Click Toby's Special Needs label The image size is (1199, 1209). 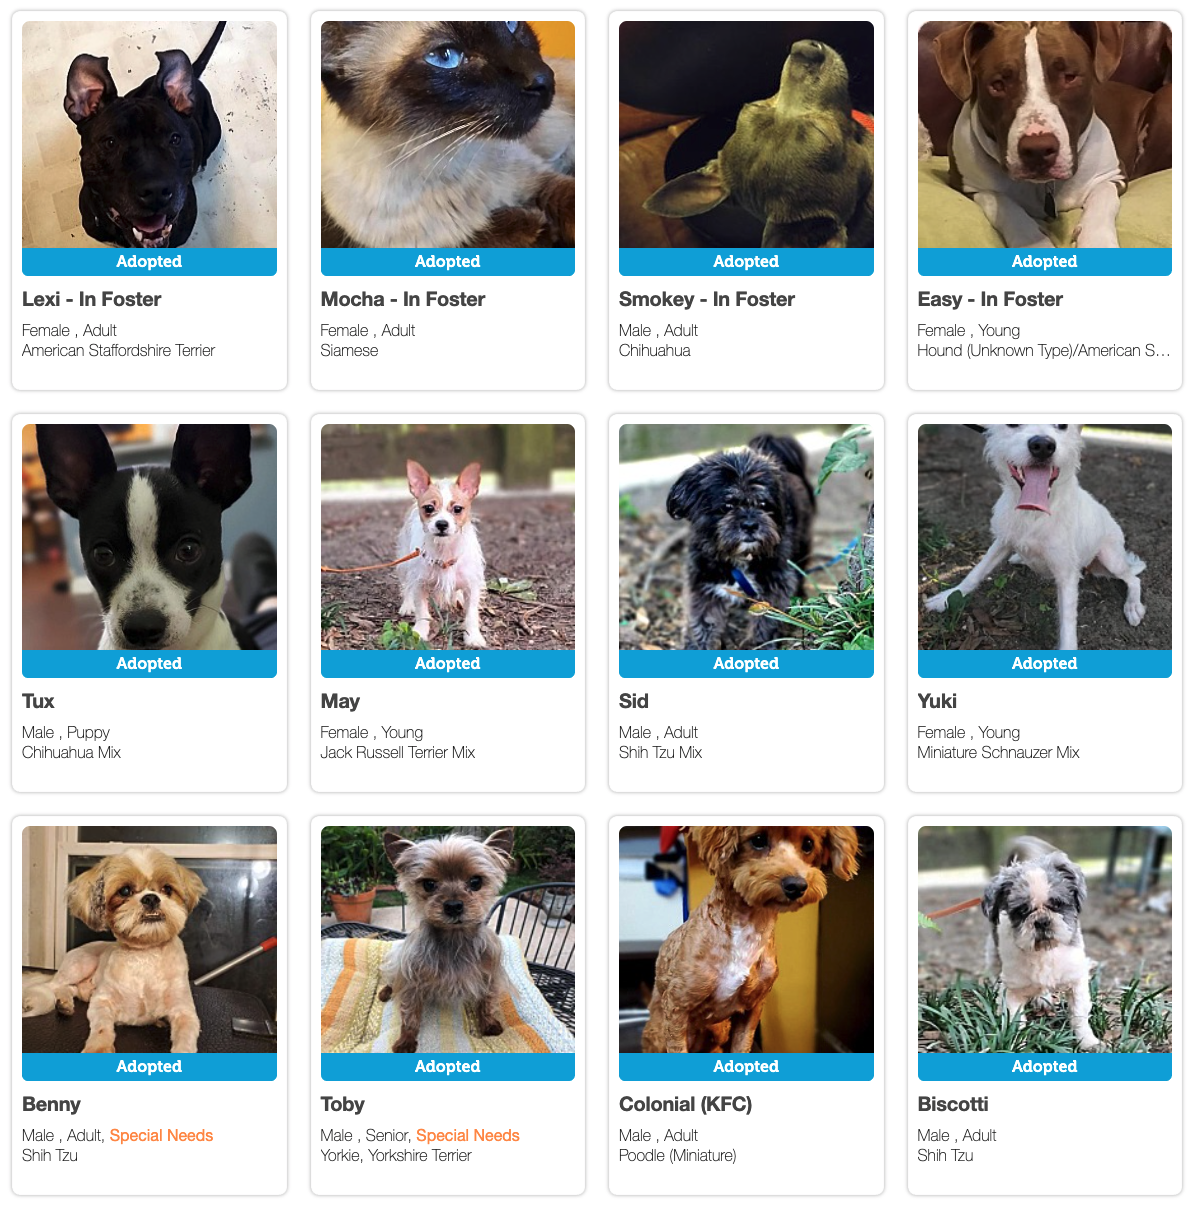[468, 1135]
